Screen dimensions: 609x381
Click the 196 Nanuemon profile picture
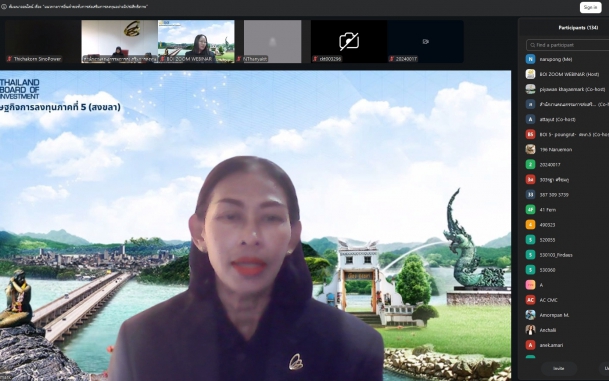(530, 150)
